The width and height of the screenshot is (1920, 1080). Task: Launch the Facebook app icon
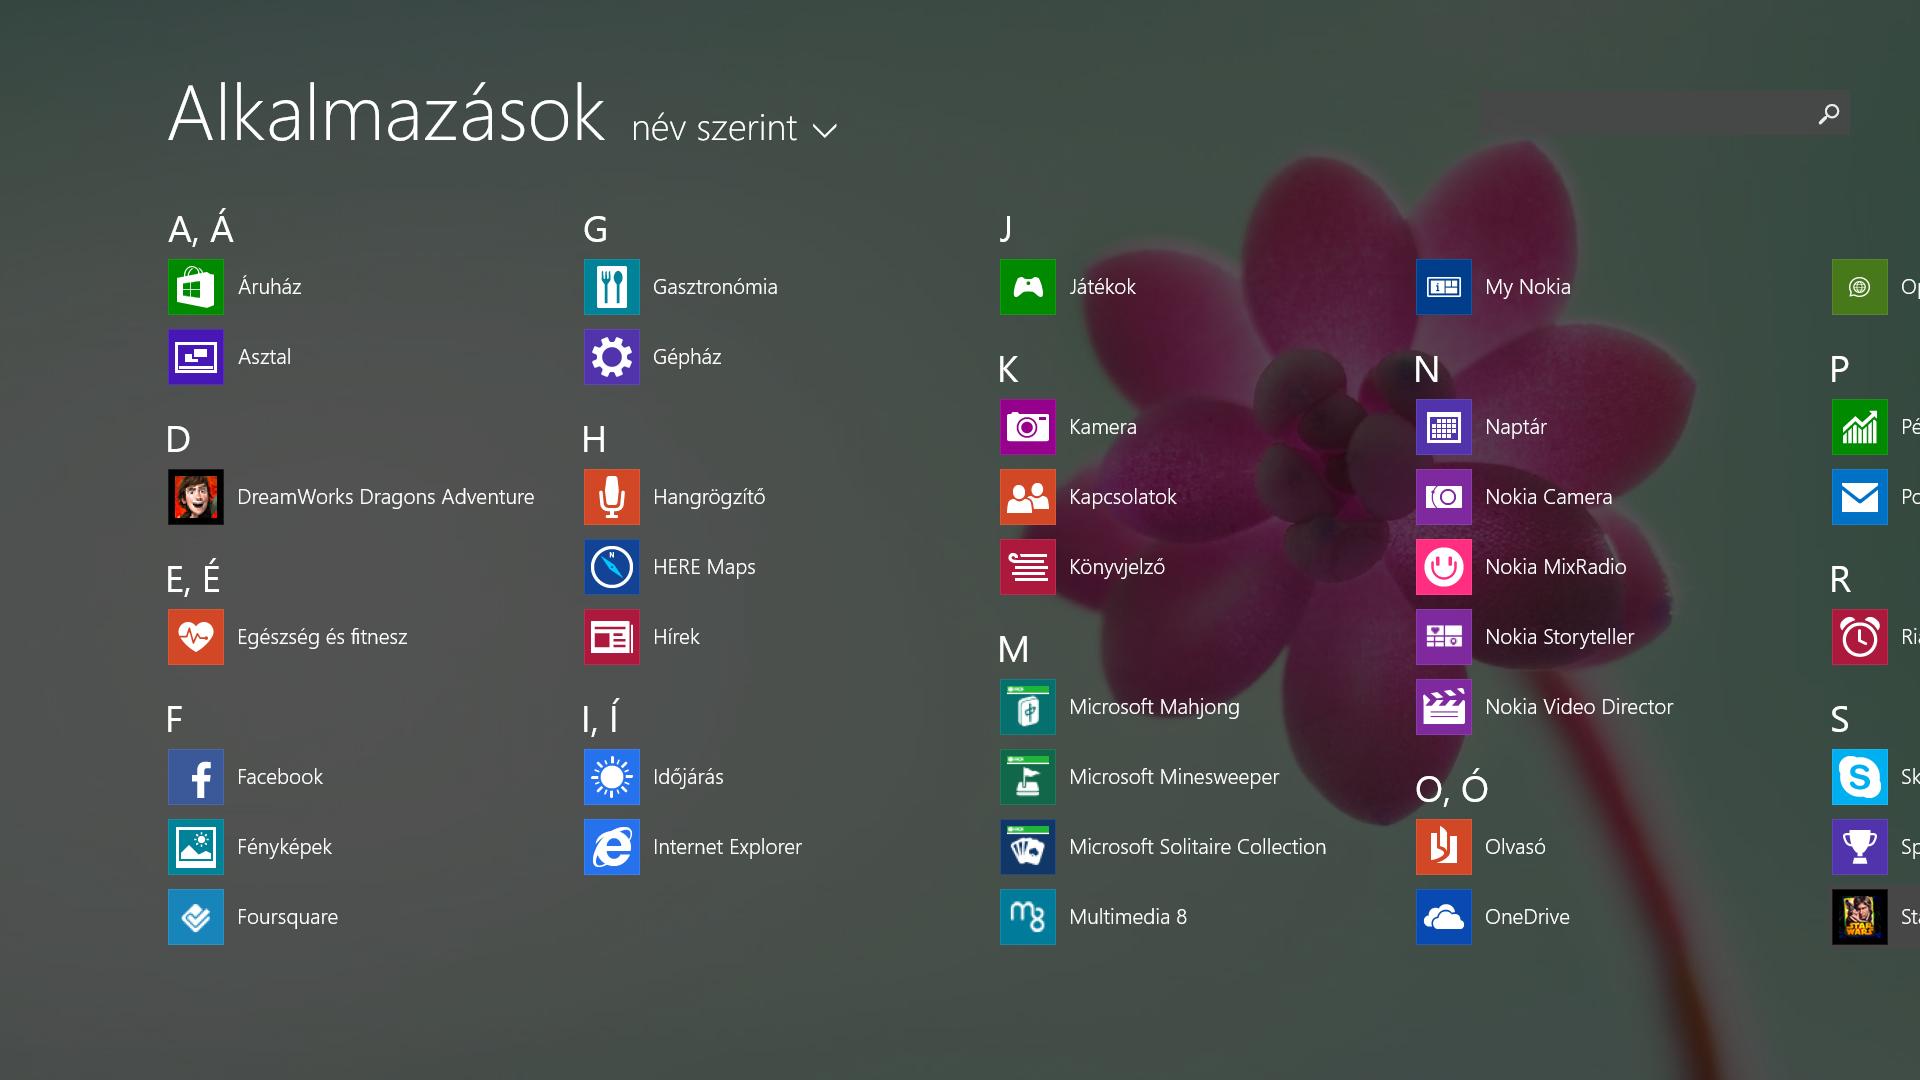[196, 777]
